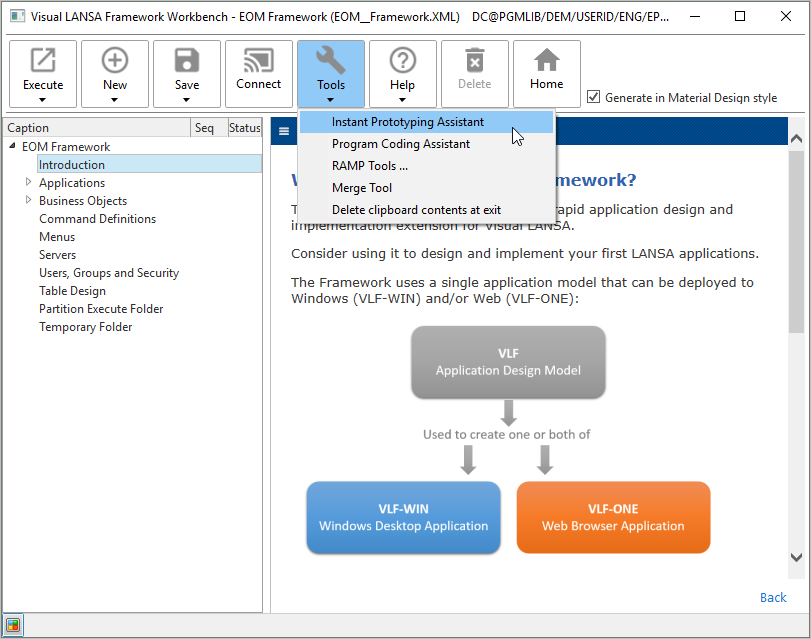Minimize the Framework Workbench window
Image resolution: width=811 pixels, height=639 pixels.
pos(695,17)
